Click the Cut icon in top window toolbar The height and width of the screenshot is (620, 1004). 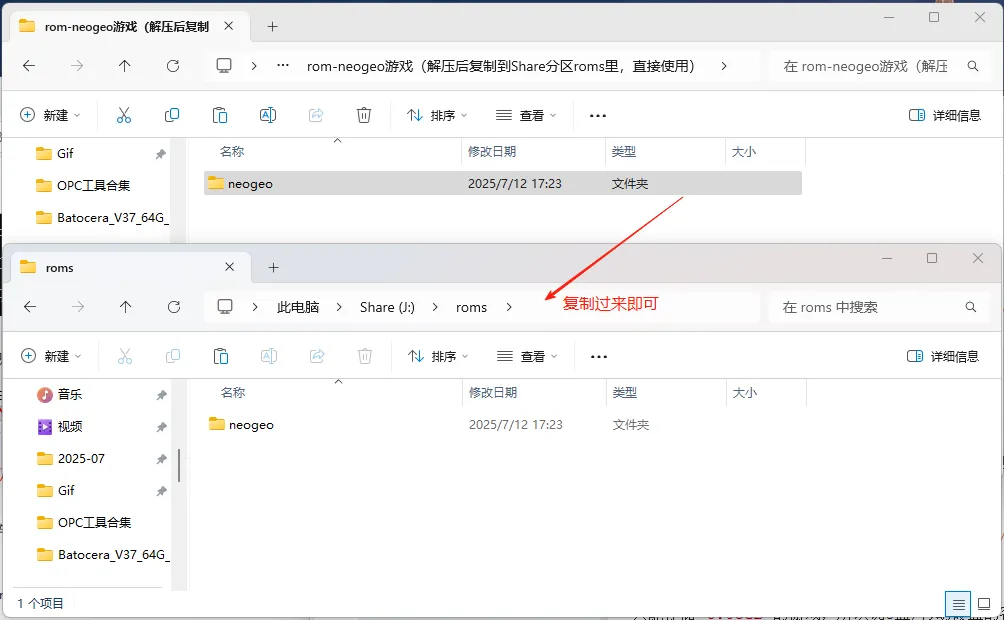click(124, 115)
